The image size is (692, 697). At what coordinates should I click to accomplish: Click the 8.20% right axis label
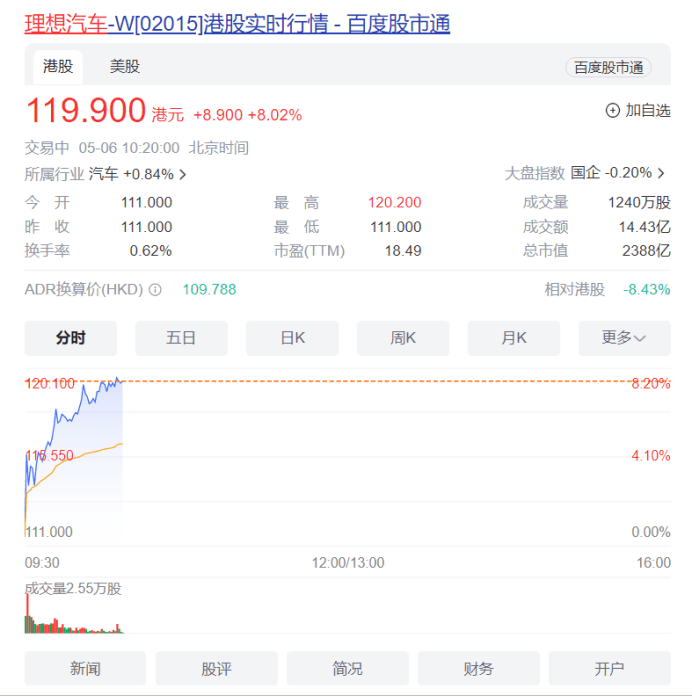click(x=651, y=383)
